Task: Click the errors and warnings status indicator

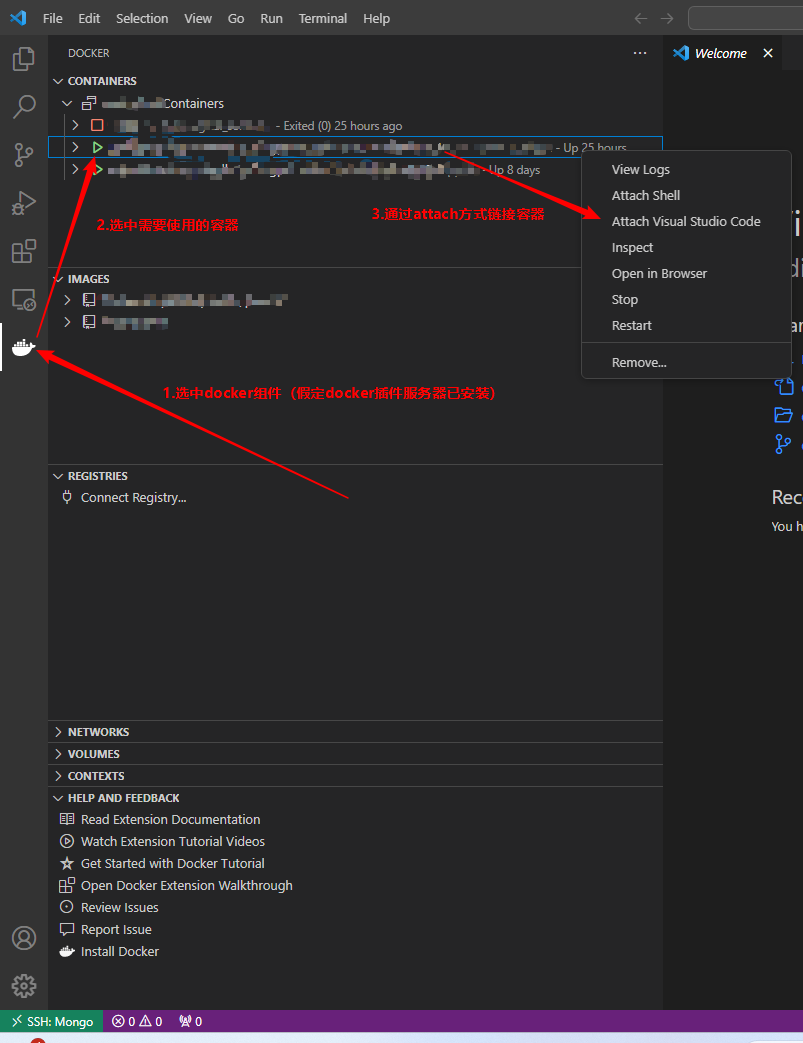Action: [x=137, y=1021]
